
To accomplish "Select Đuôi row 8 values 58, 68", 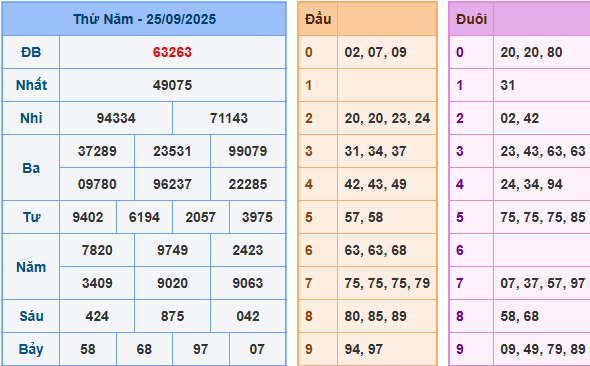I will tap(520, 316).
